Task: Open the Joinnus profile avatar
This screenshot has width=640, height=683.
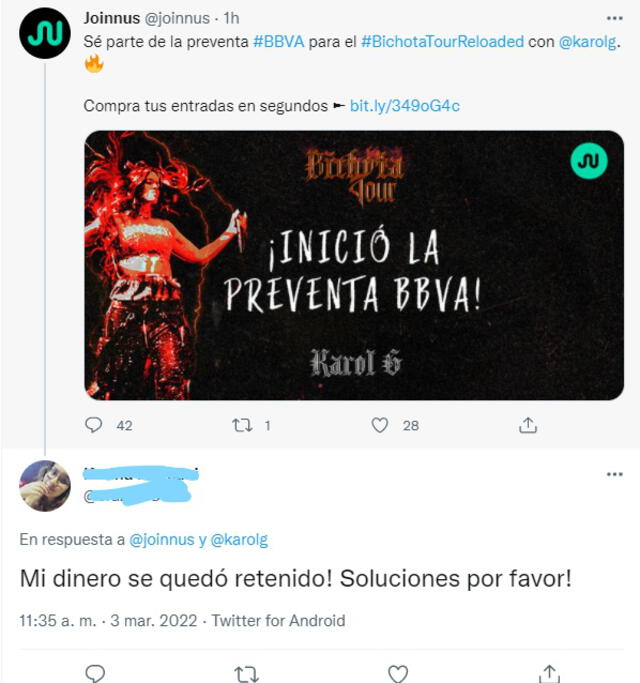Action: pos(45,33)
